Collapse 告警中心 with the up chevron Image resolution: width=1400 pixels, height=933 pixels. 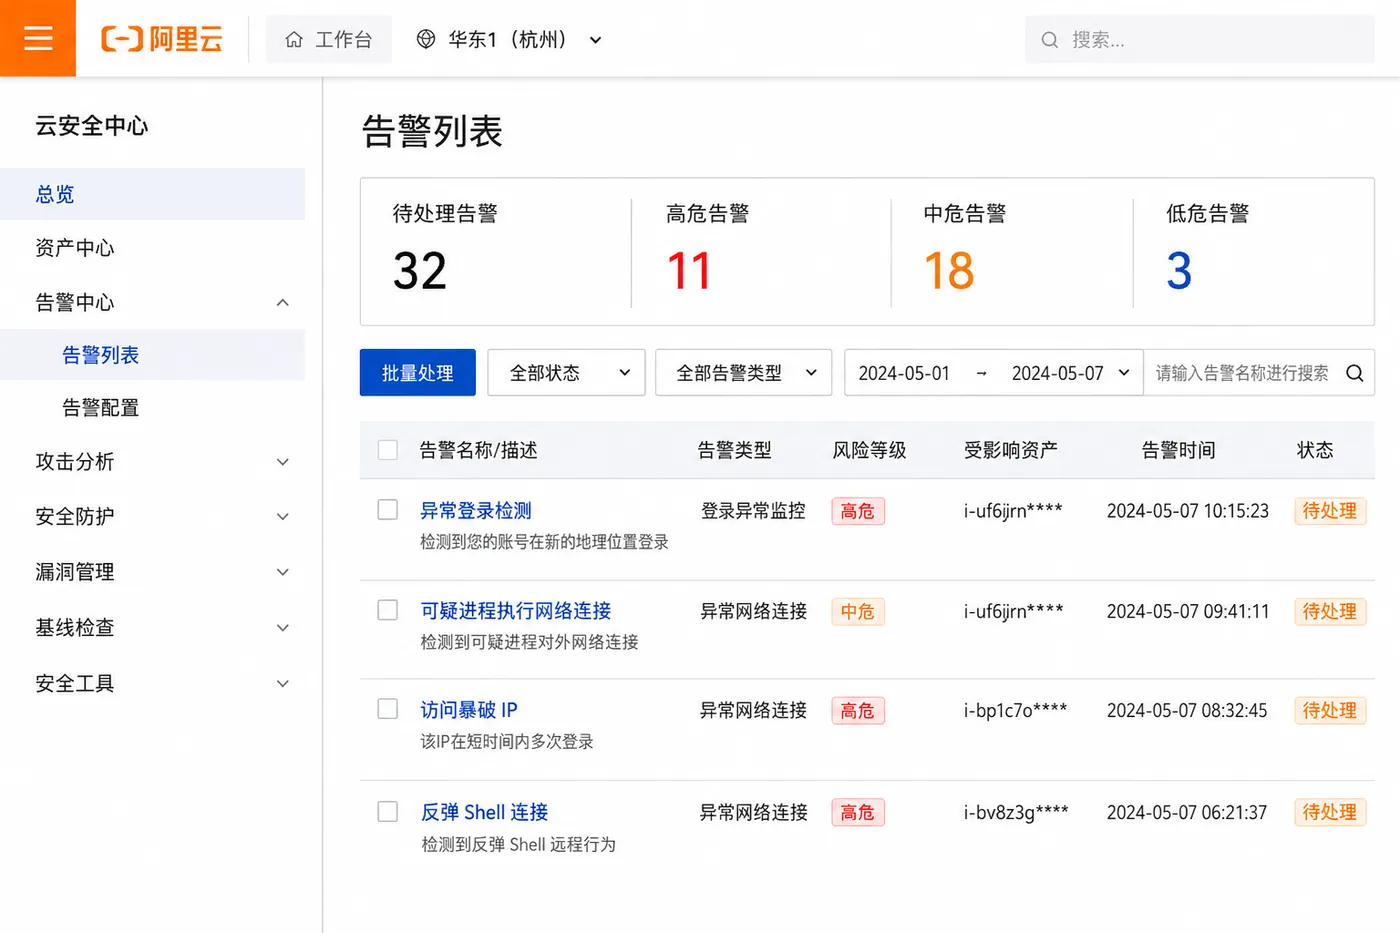pos(283,302)
